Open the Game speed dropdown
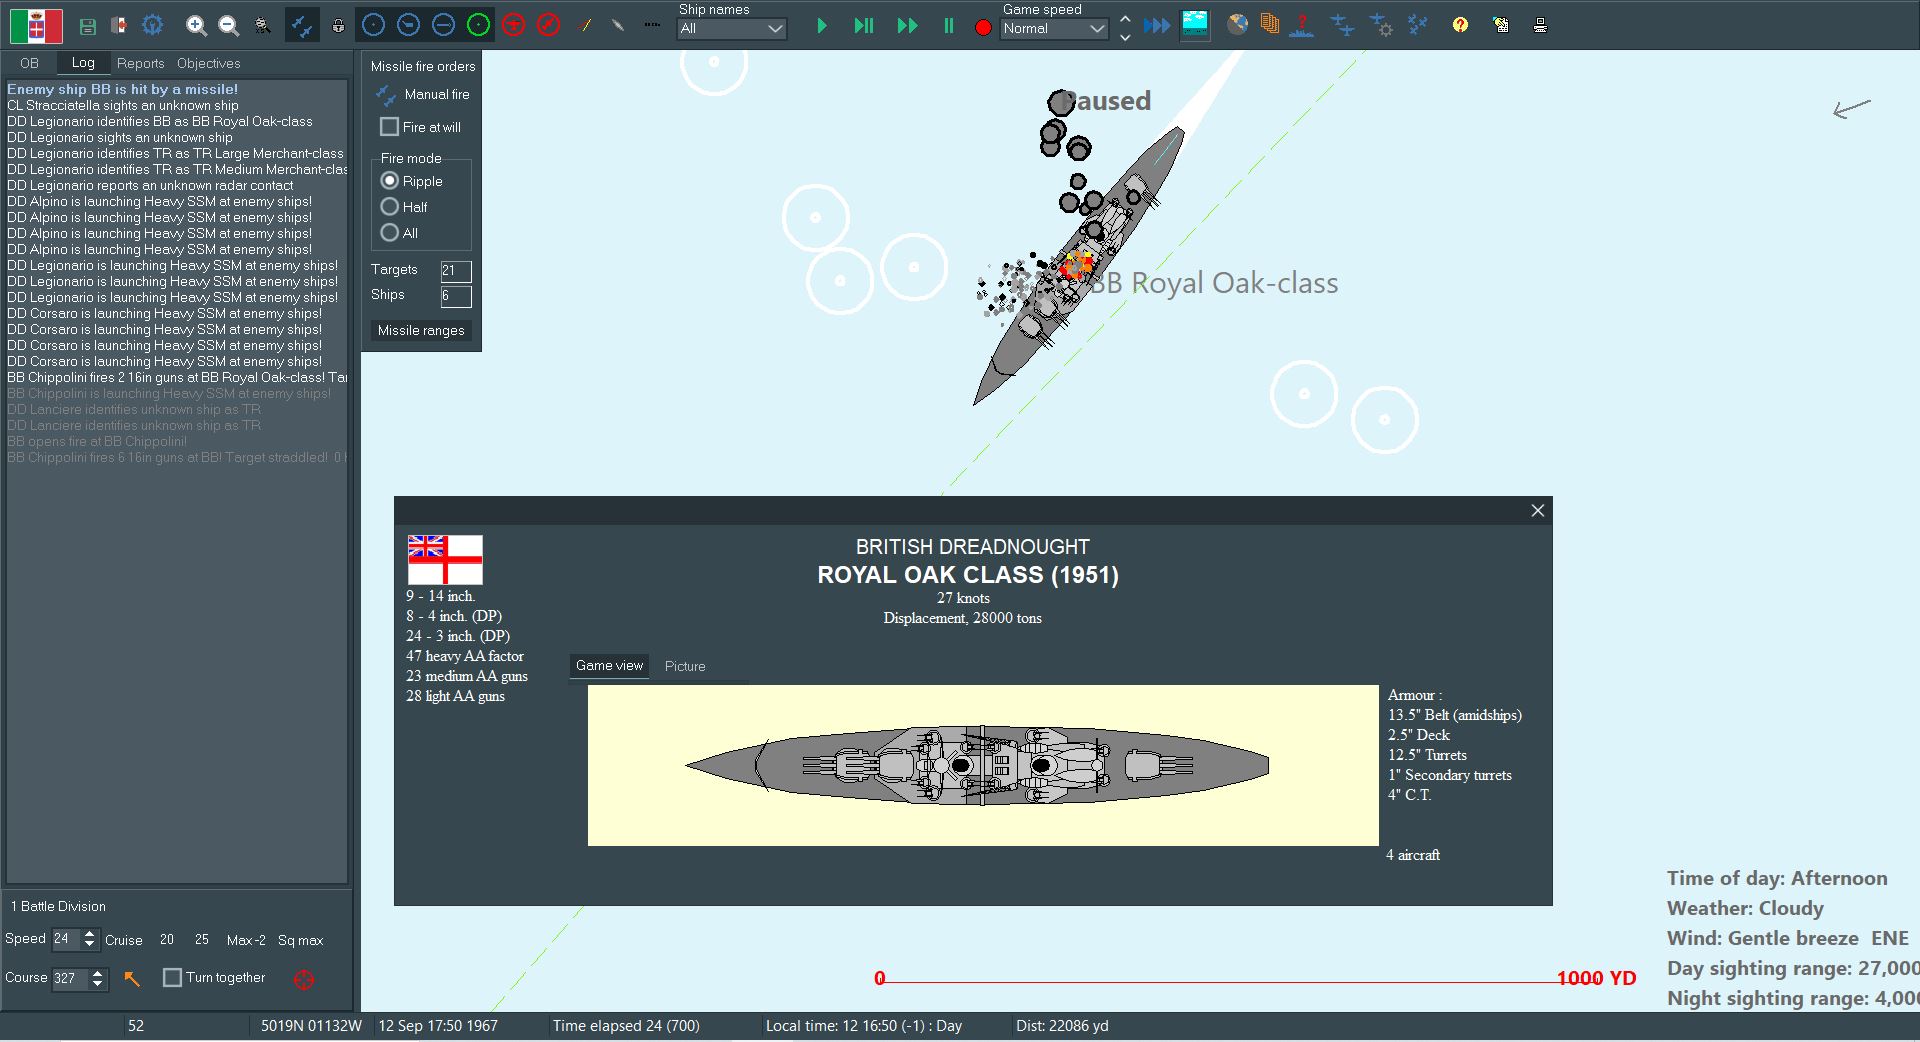Viewport: 1920px width, 1042px height. (x=1055, y=29)
